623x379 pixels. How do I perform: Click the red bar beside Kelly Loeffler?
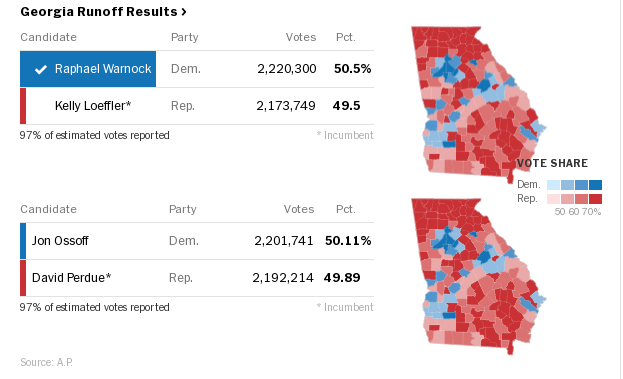(23, 106)
